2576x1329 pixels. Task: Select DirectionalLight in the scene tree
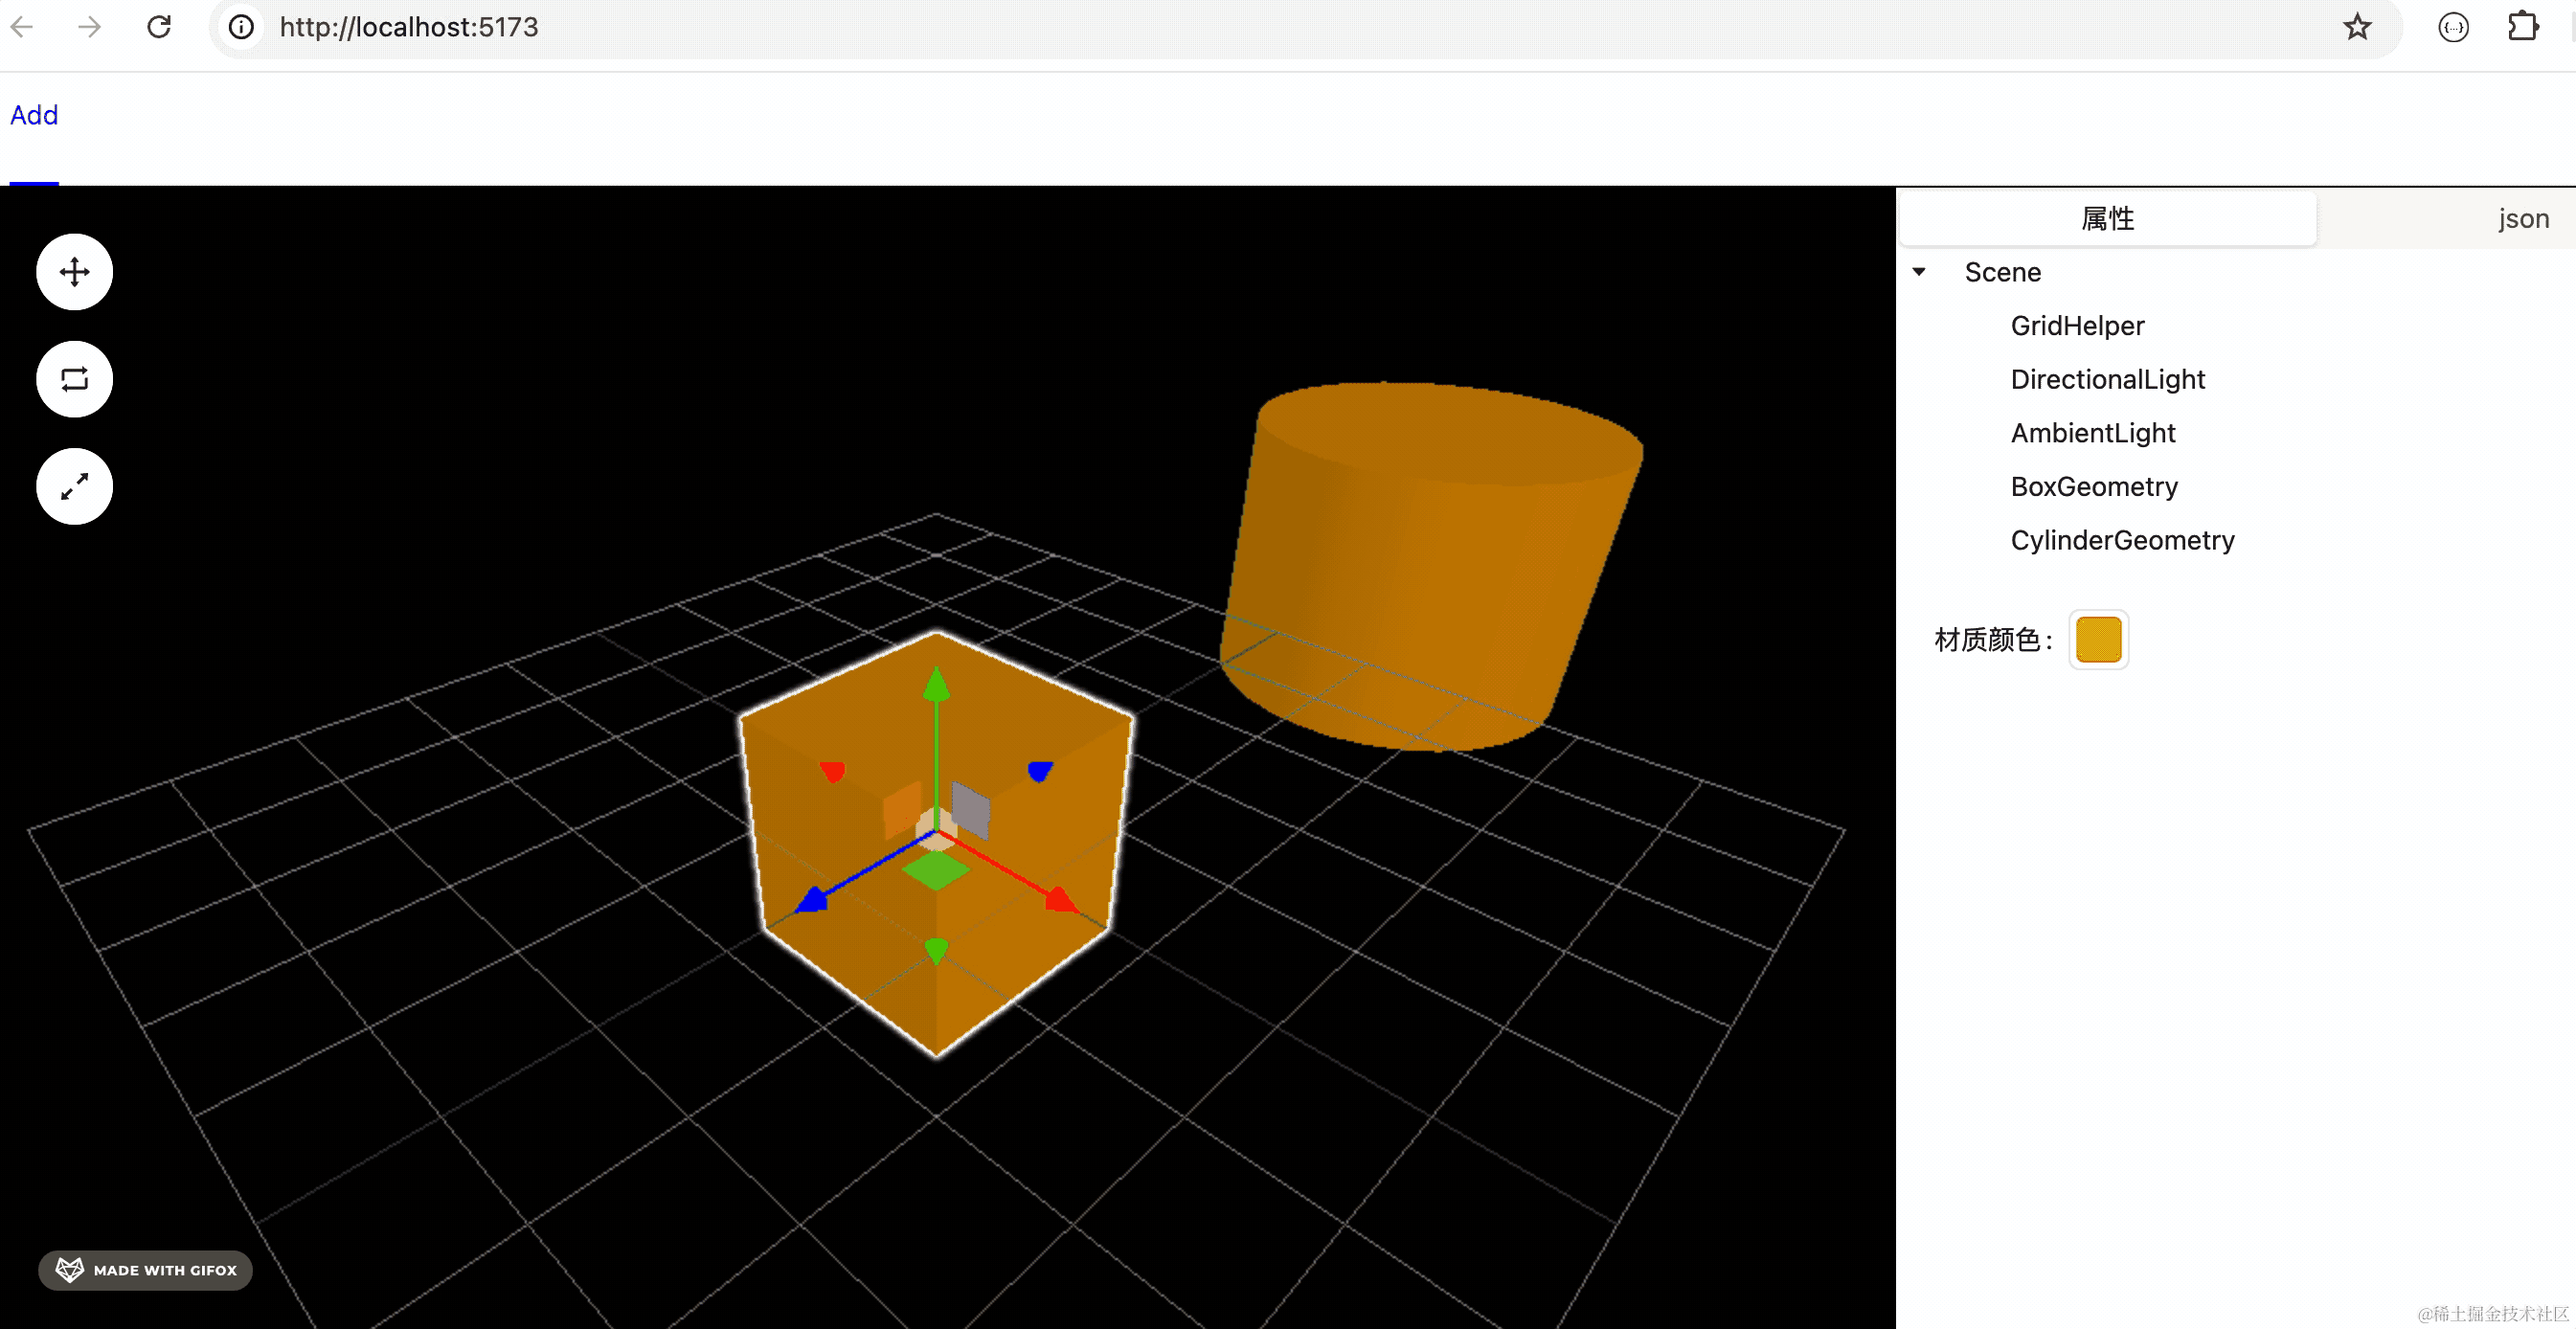click(x=2107, y=379)
